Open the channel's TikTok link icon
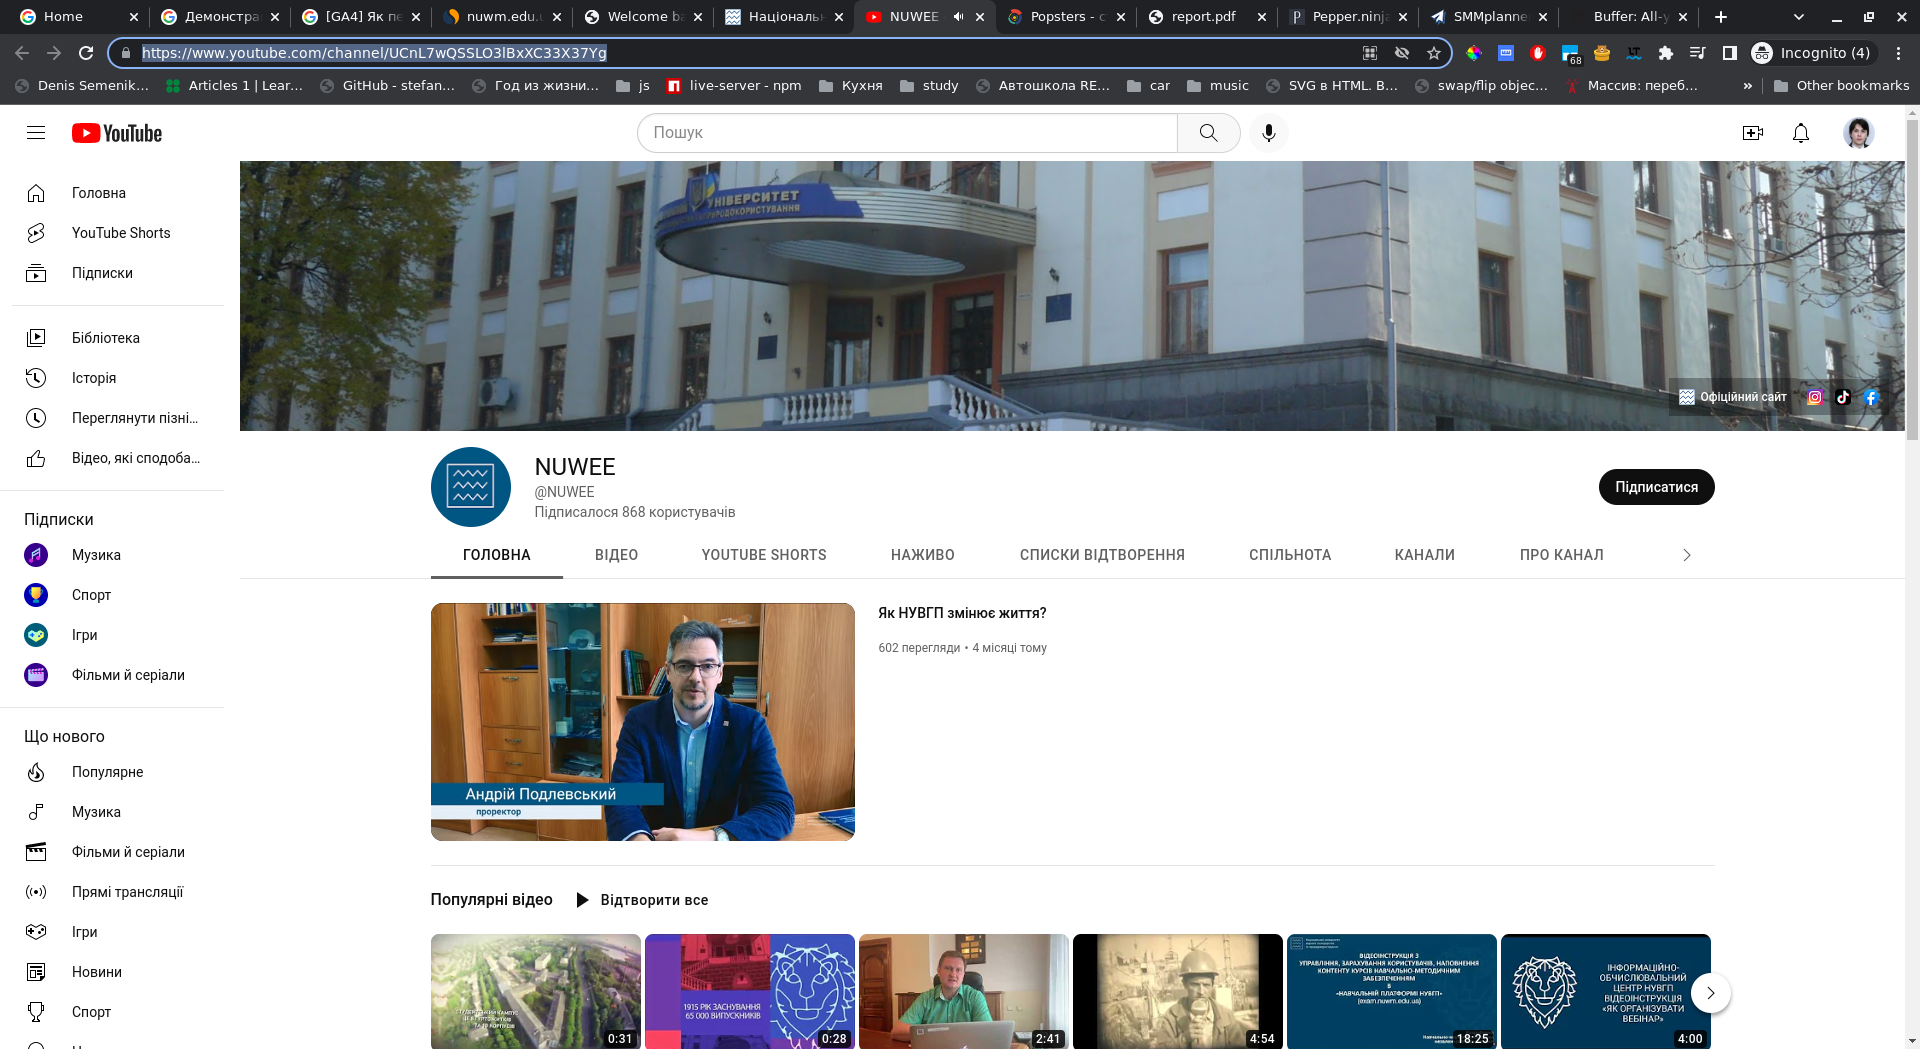Screen dimensions: 1920x1049 coord(1843,397)
